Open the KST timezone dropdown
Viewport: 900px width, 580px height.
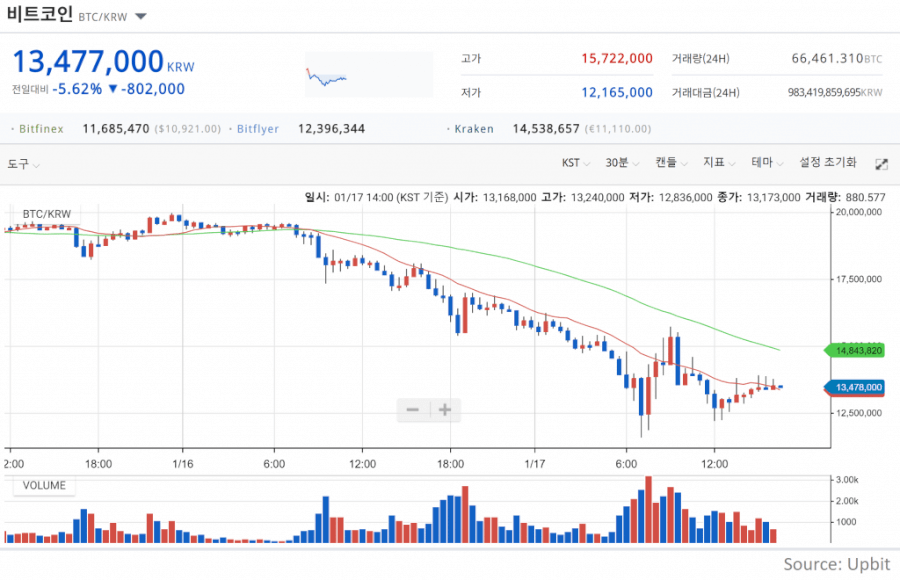(x=576, y=163)
